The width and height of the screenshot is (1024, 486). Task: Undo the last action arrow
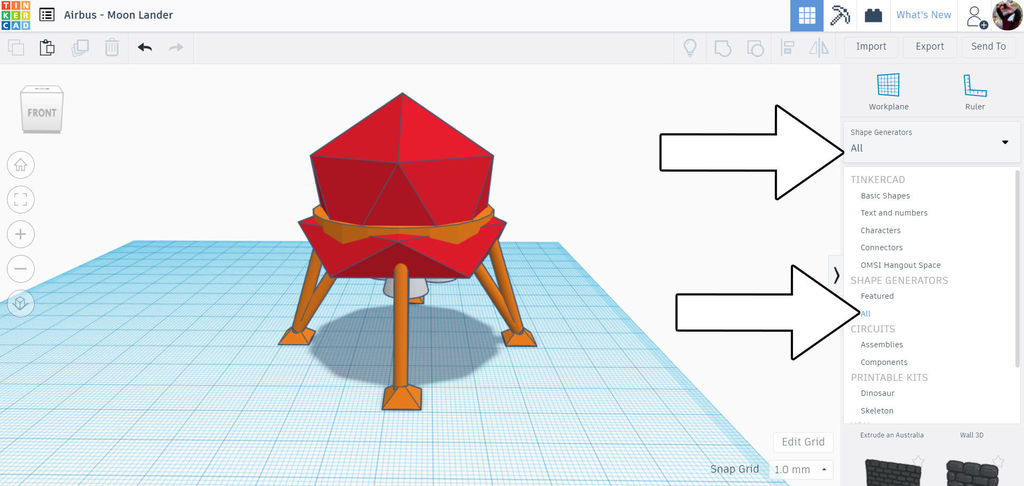click(145, 47)
